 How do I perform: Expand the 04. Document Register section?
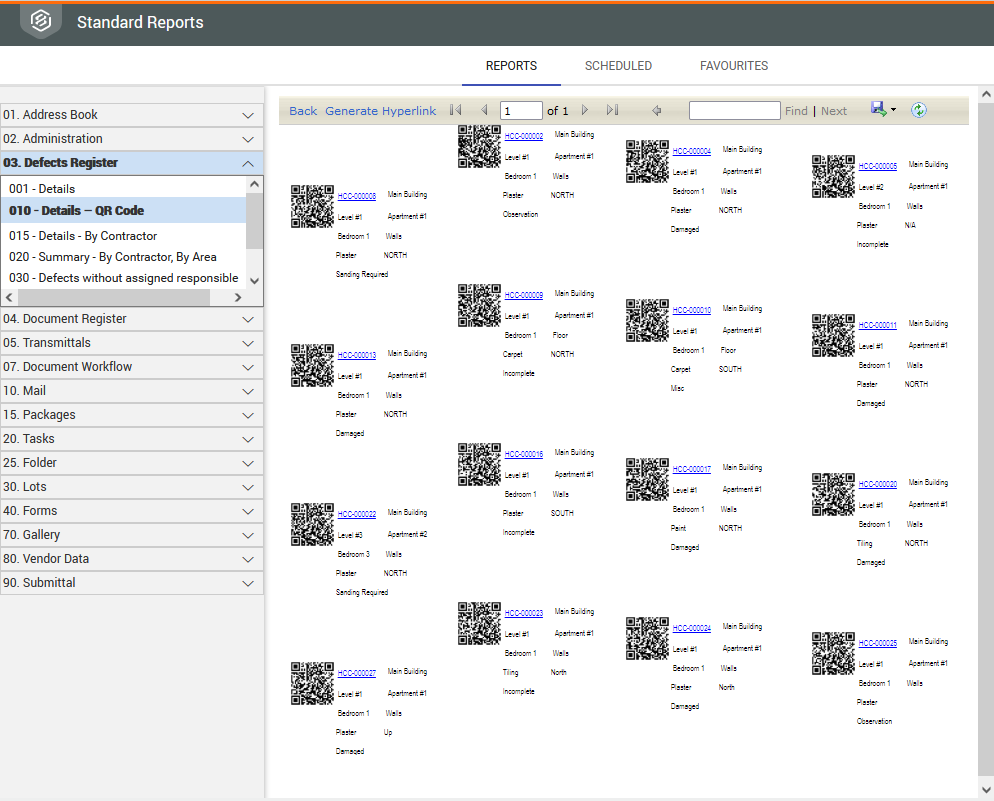pyautogui.click(x=248, y=319)
